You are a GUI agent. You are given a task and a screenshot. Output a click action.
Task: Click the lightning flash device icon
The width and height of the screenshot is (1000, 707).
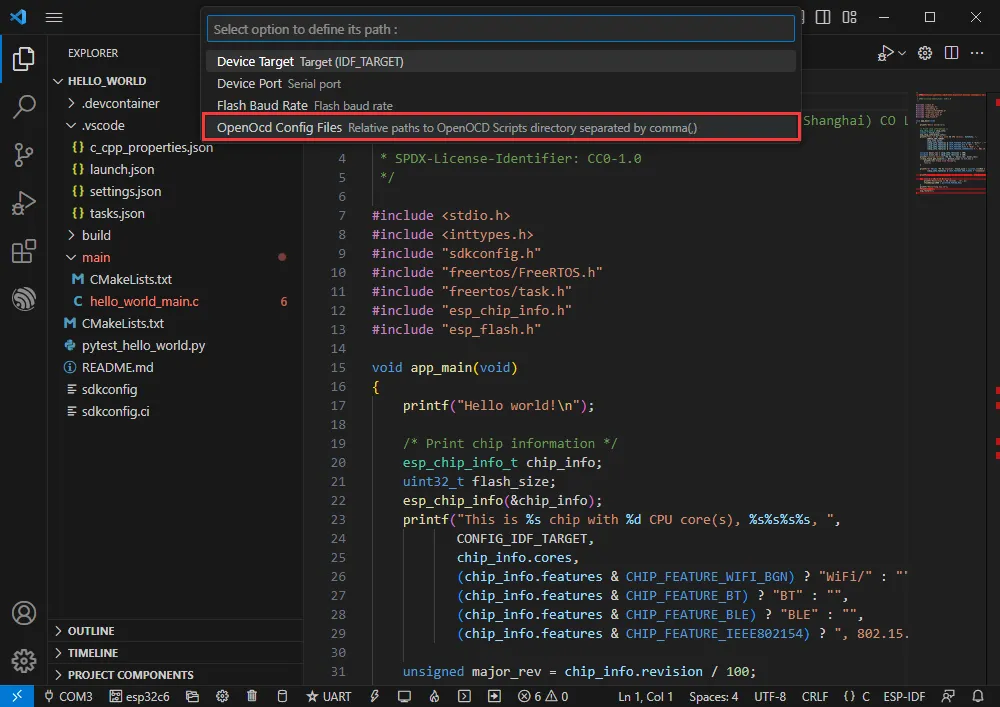375,696
